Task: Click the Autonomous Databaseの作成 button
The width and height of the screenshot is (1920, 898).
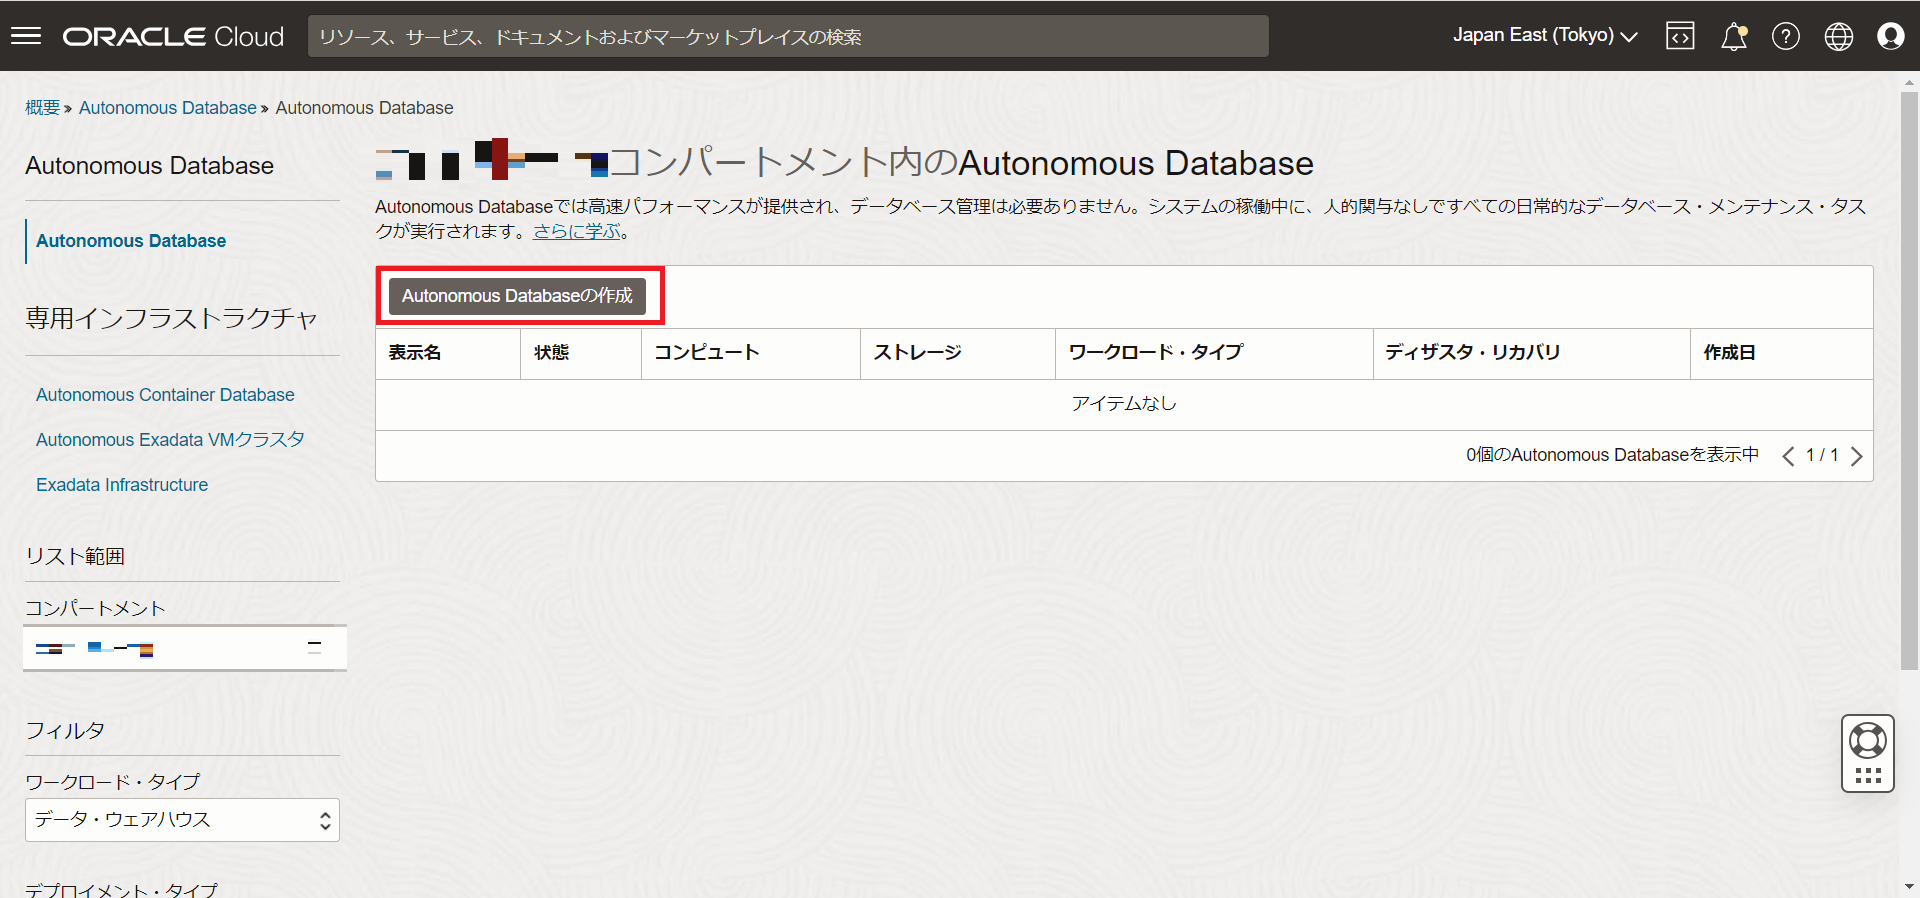Action: pyautogui.click(x=517, y=296)
